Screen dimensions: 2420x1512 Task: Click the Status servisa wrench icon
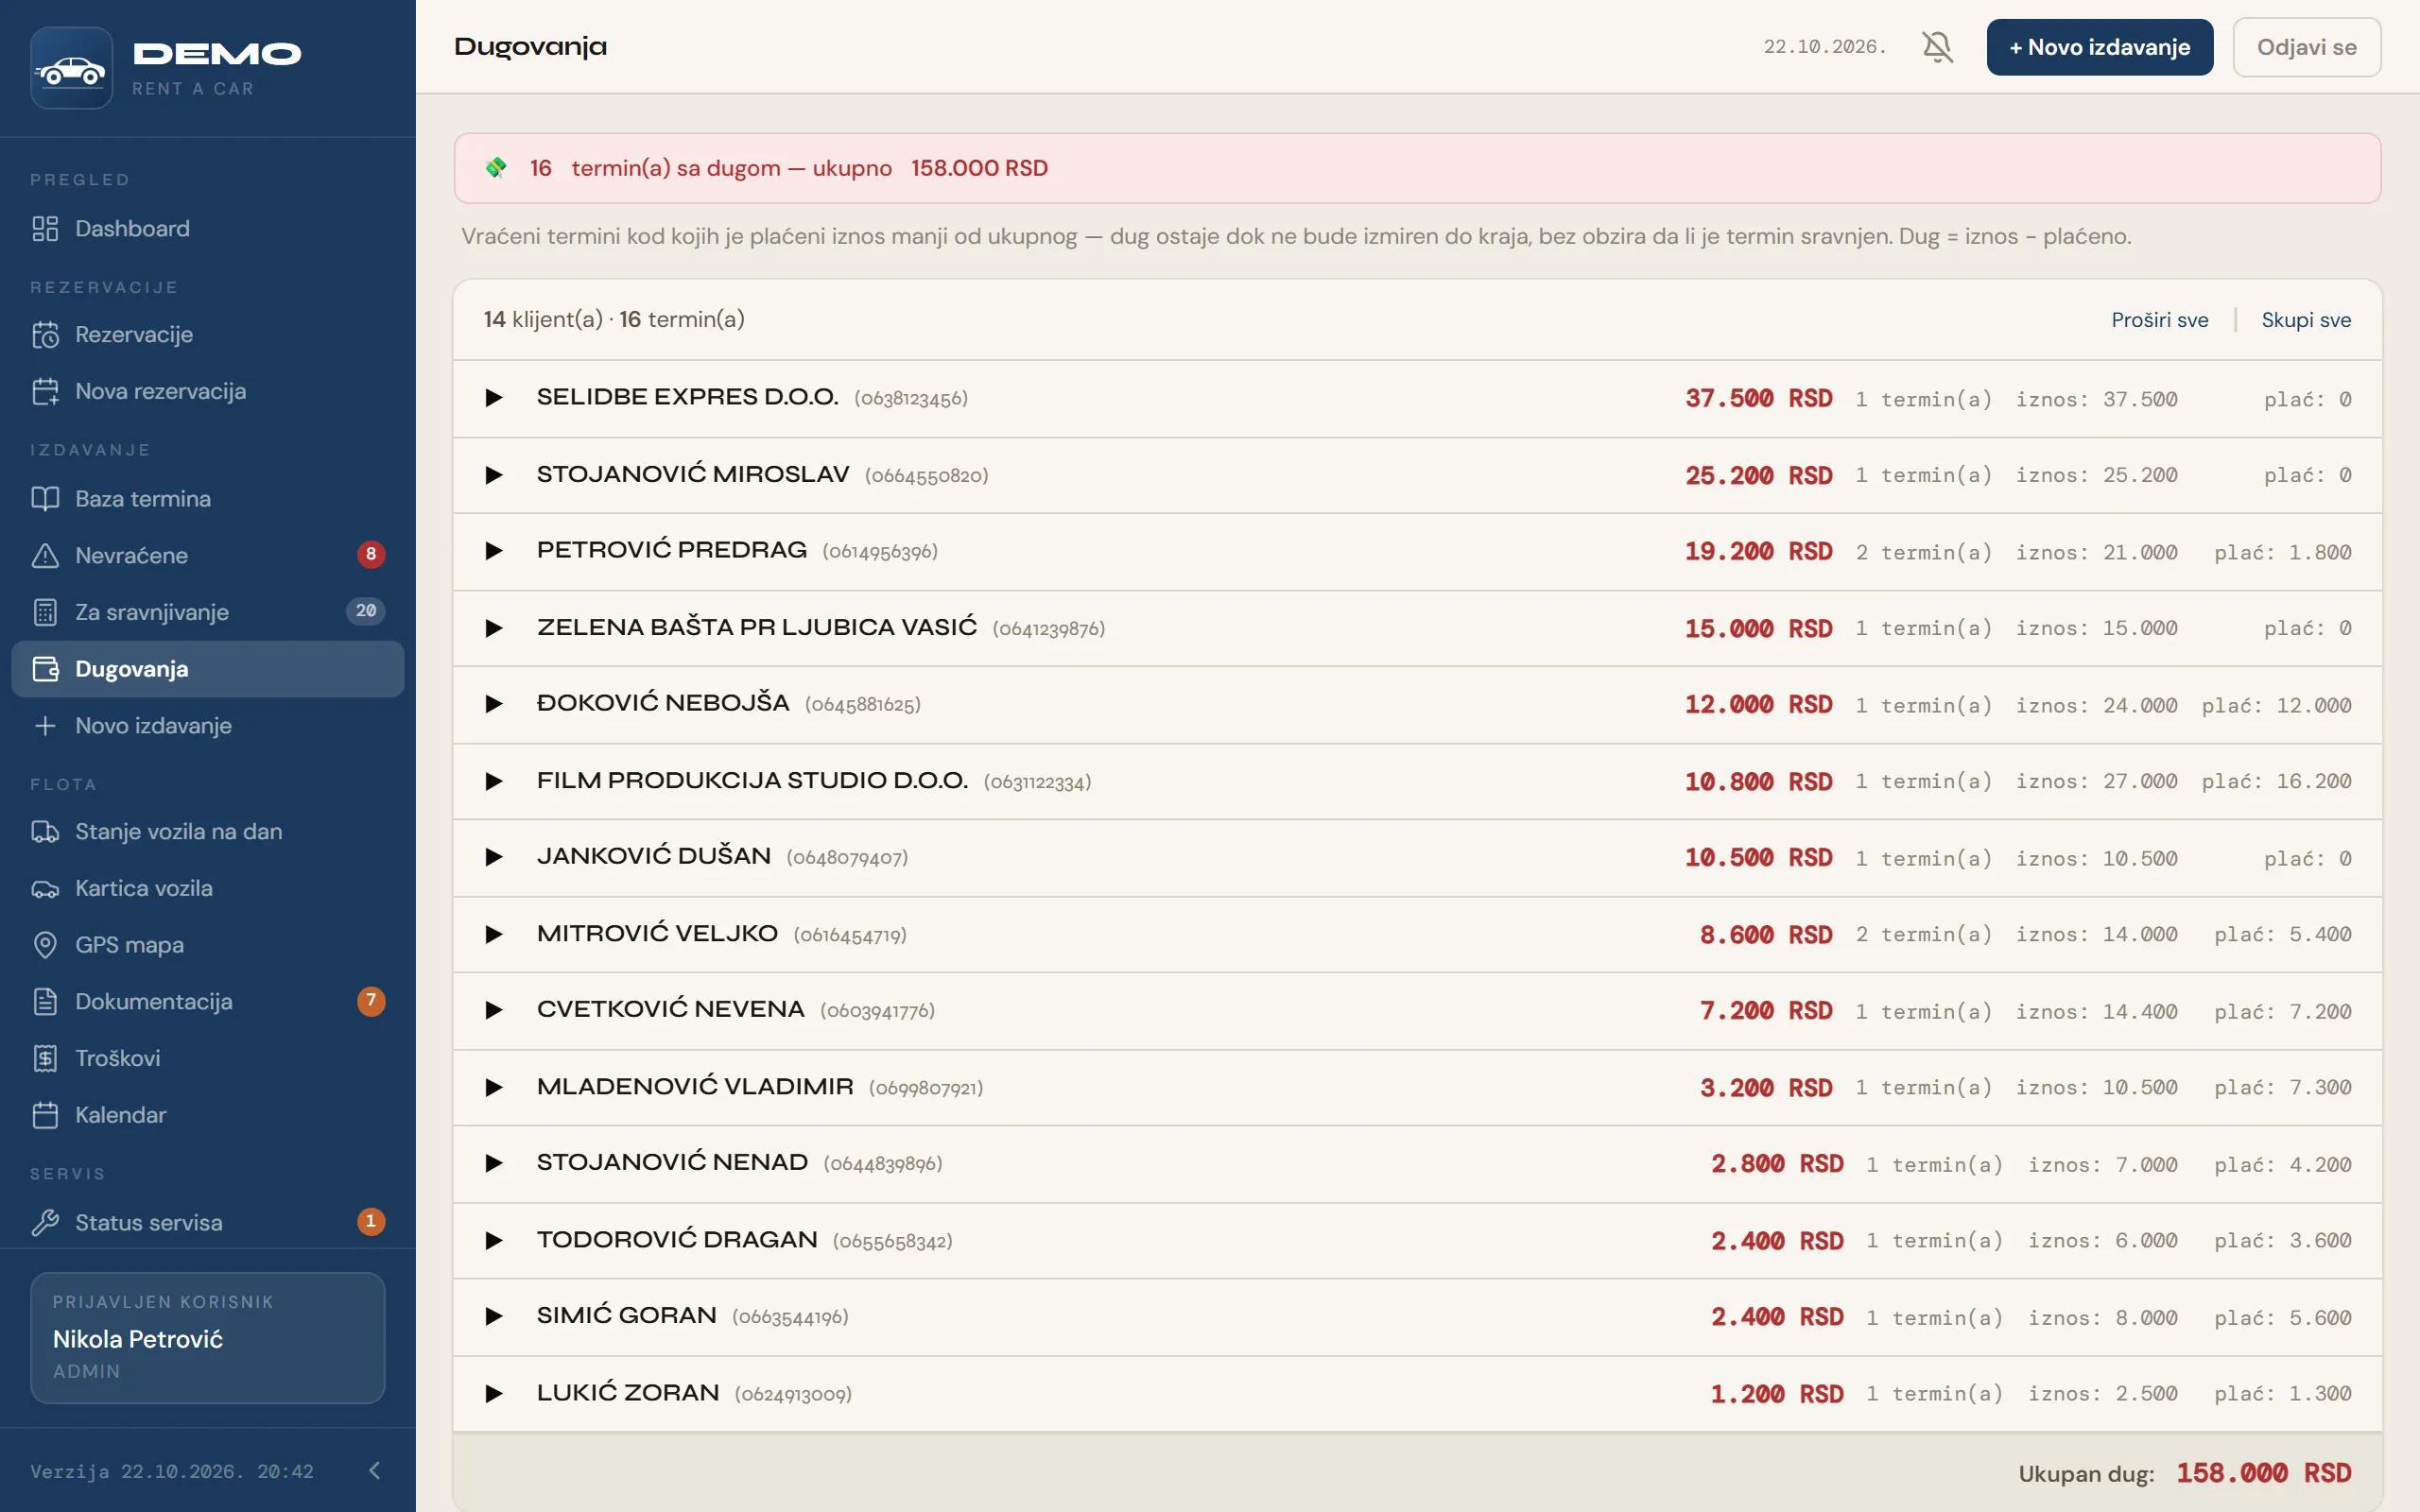point(45,1222)
